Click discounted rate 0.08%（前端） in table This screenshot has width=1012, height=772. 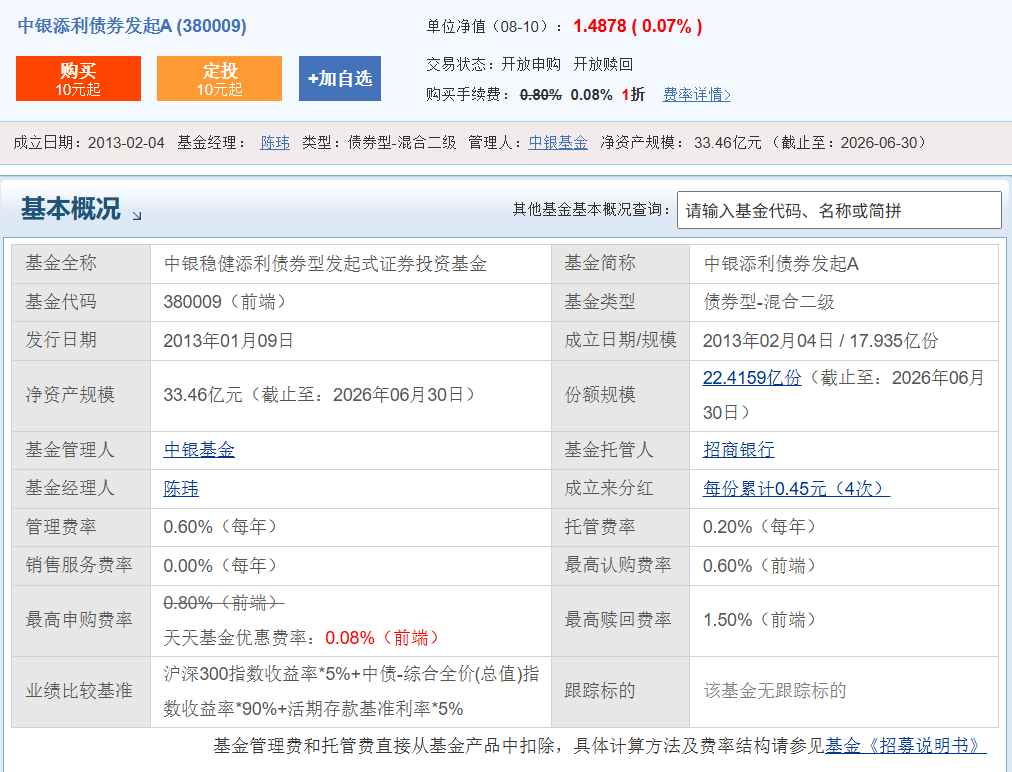click(383, 638)
